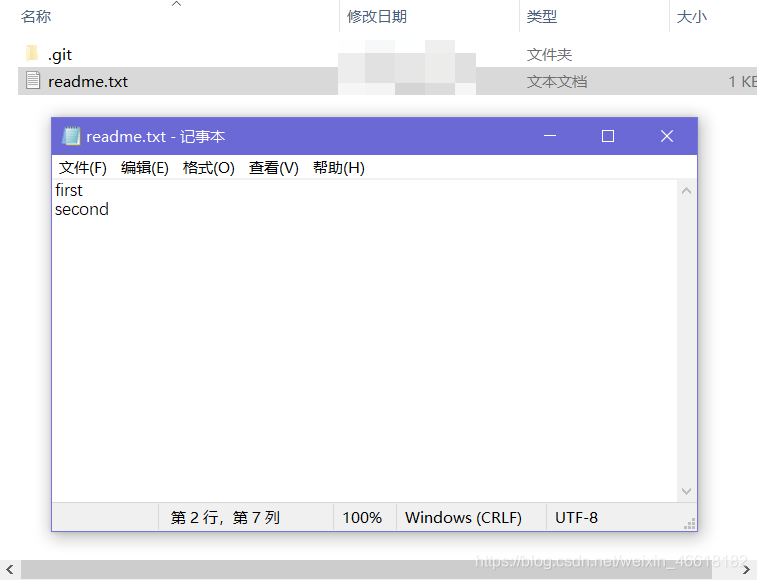Select the readme.txt file icon in Explorer
757x580 pixels.
[33, 80]
